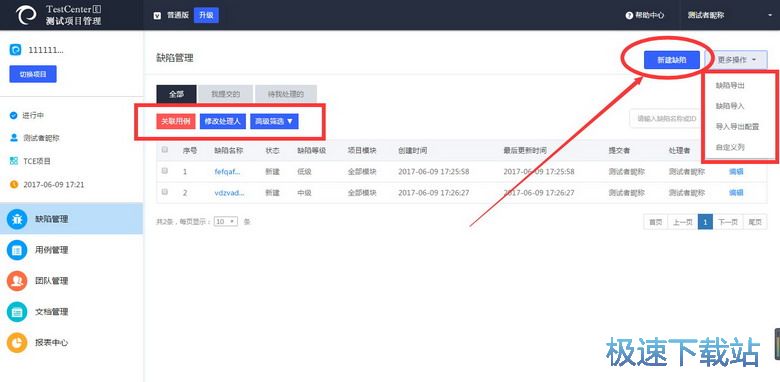Open the 高级筛选 filter dropdown
Screen dimensions: 780x382
[x=275, y=121]
